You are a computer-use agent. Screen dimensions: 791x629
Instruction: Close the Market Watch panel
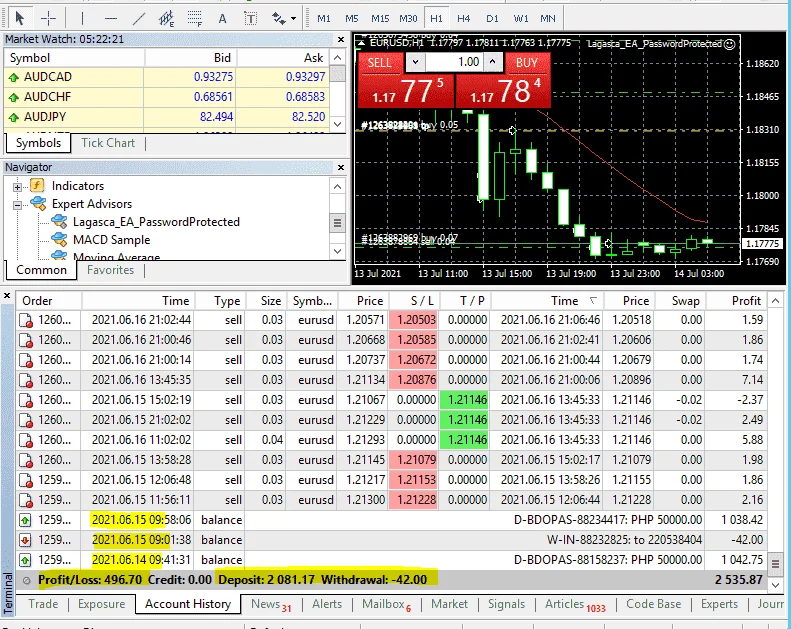pos(341,39)
